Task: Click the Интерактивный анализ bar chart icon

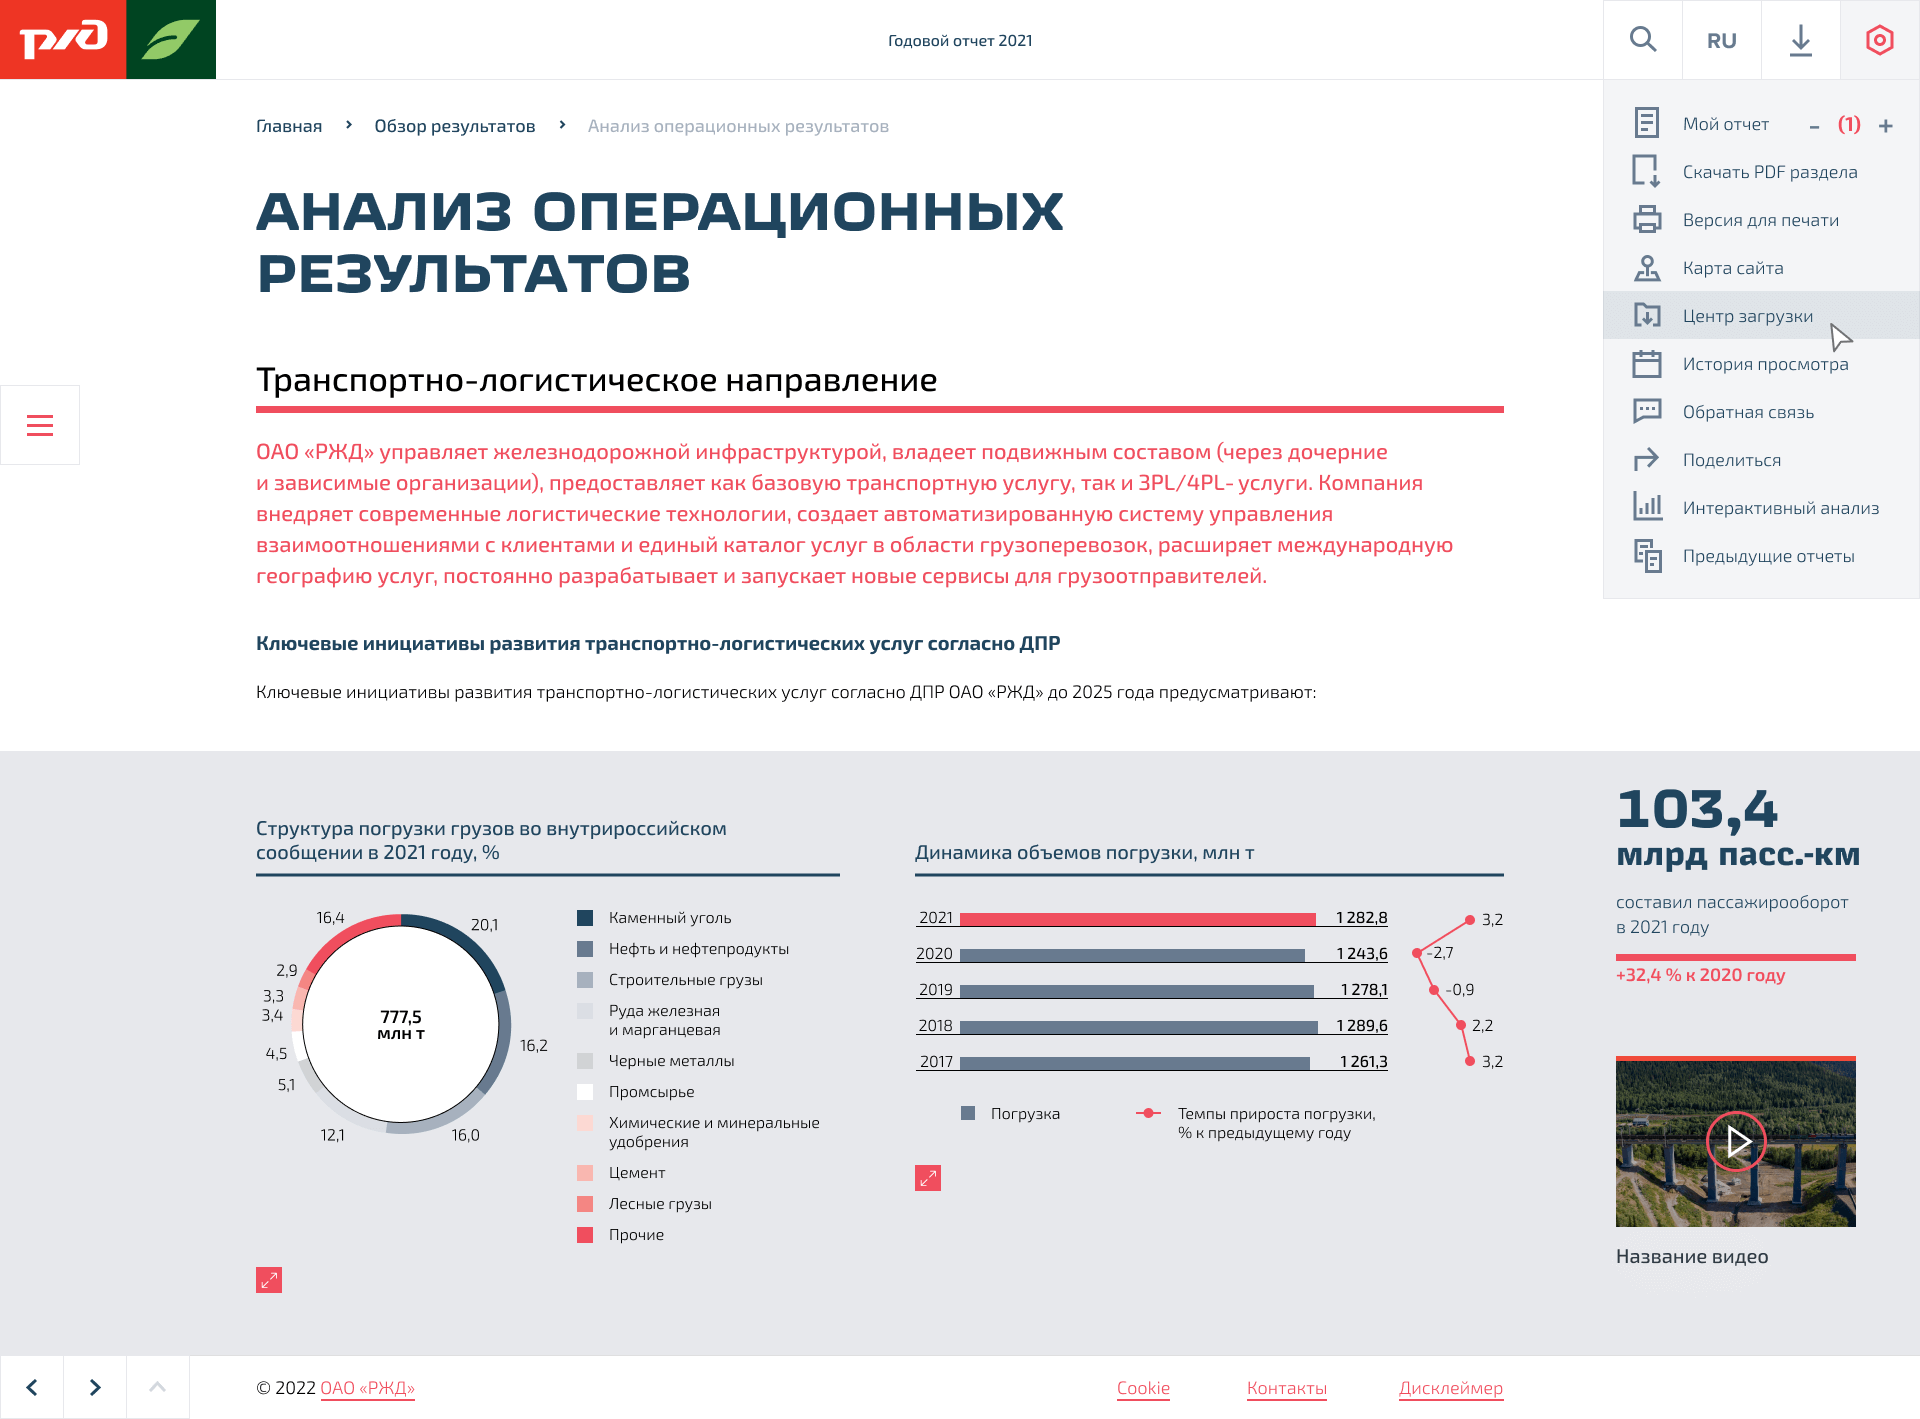Action: click(1647, 507)
